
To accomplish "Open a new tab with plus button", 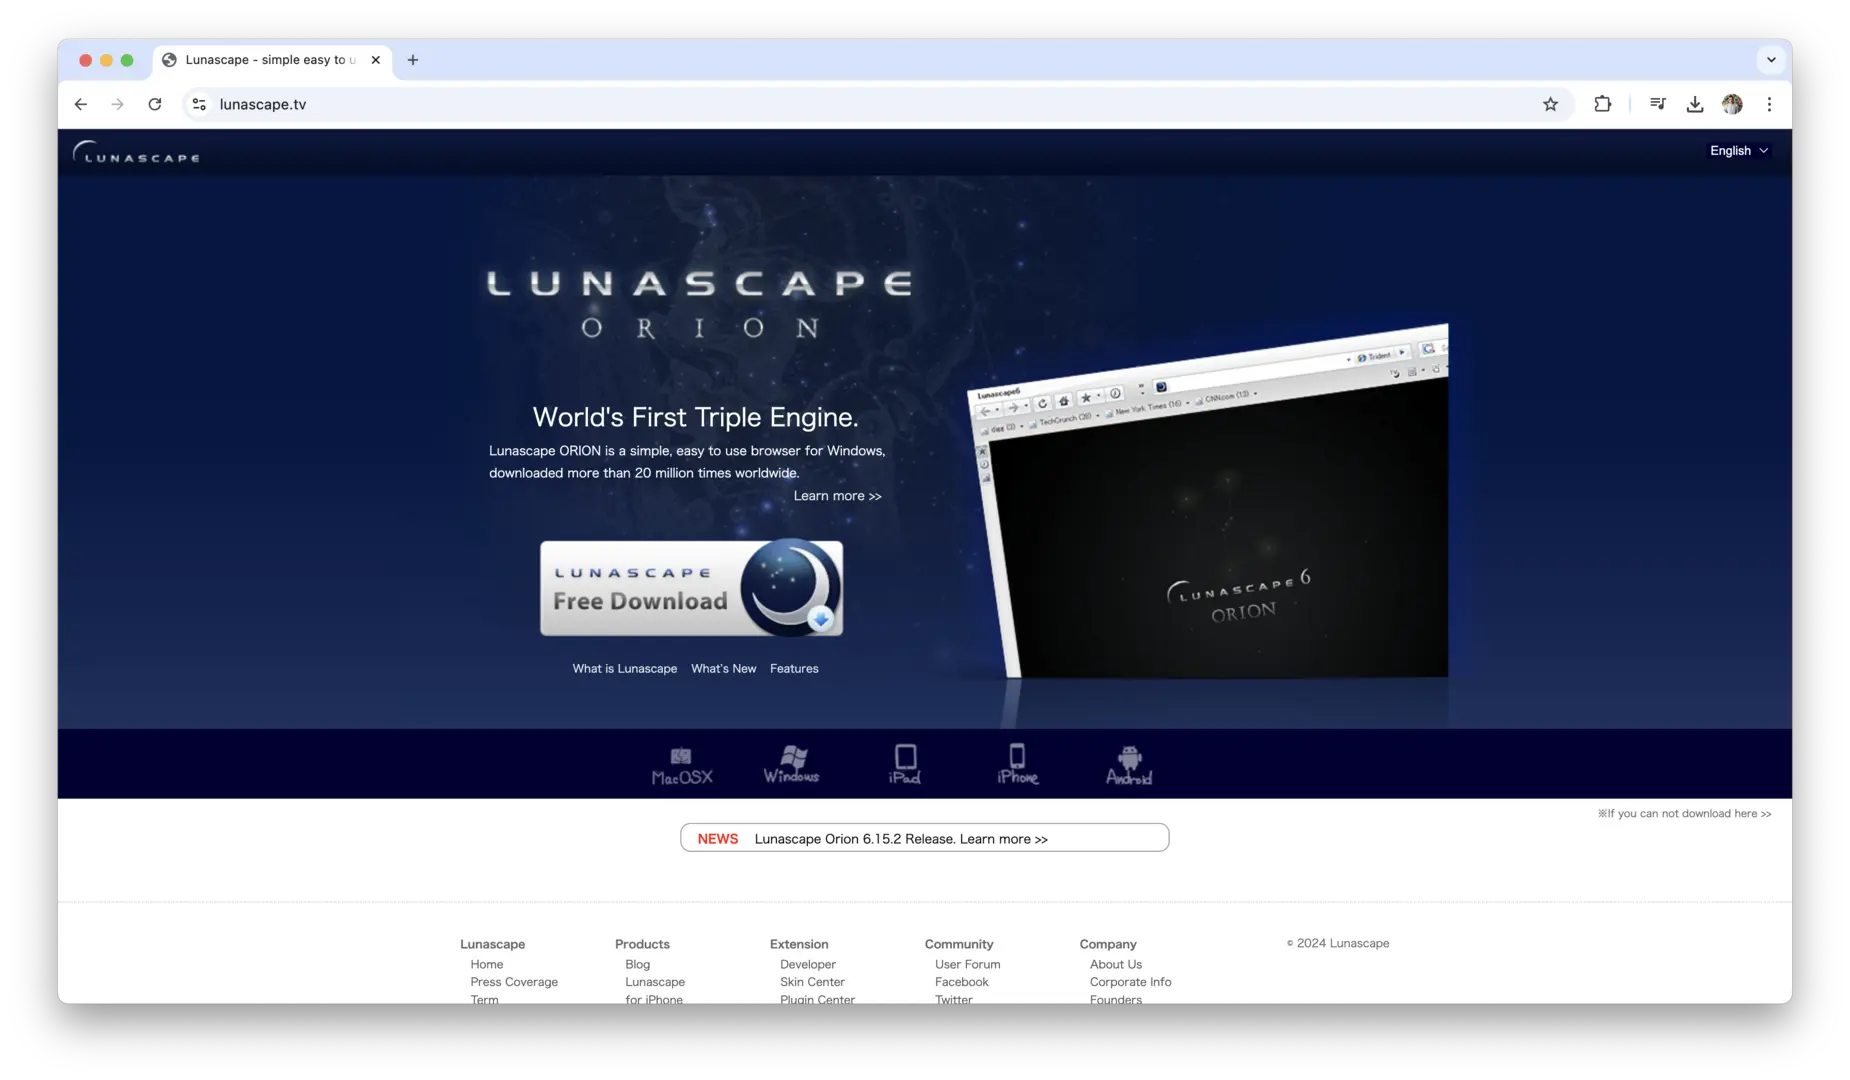I will 413,60.
